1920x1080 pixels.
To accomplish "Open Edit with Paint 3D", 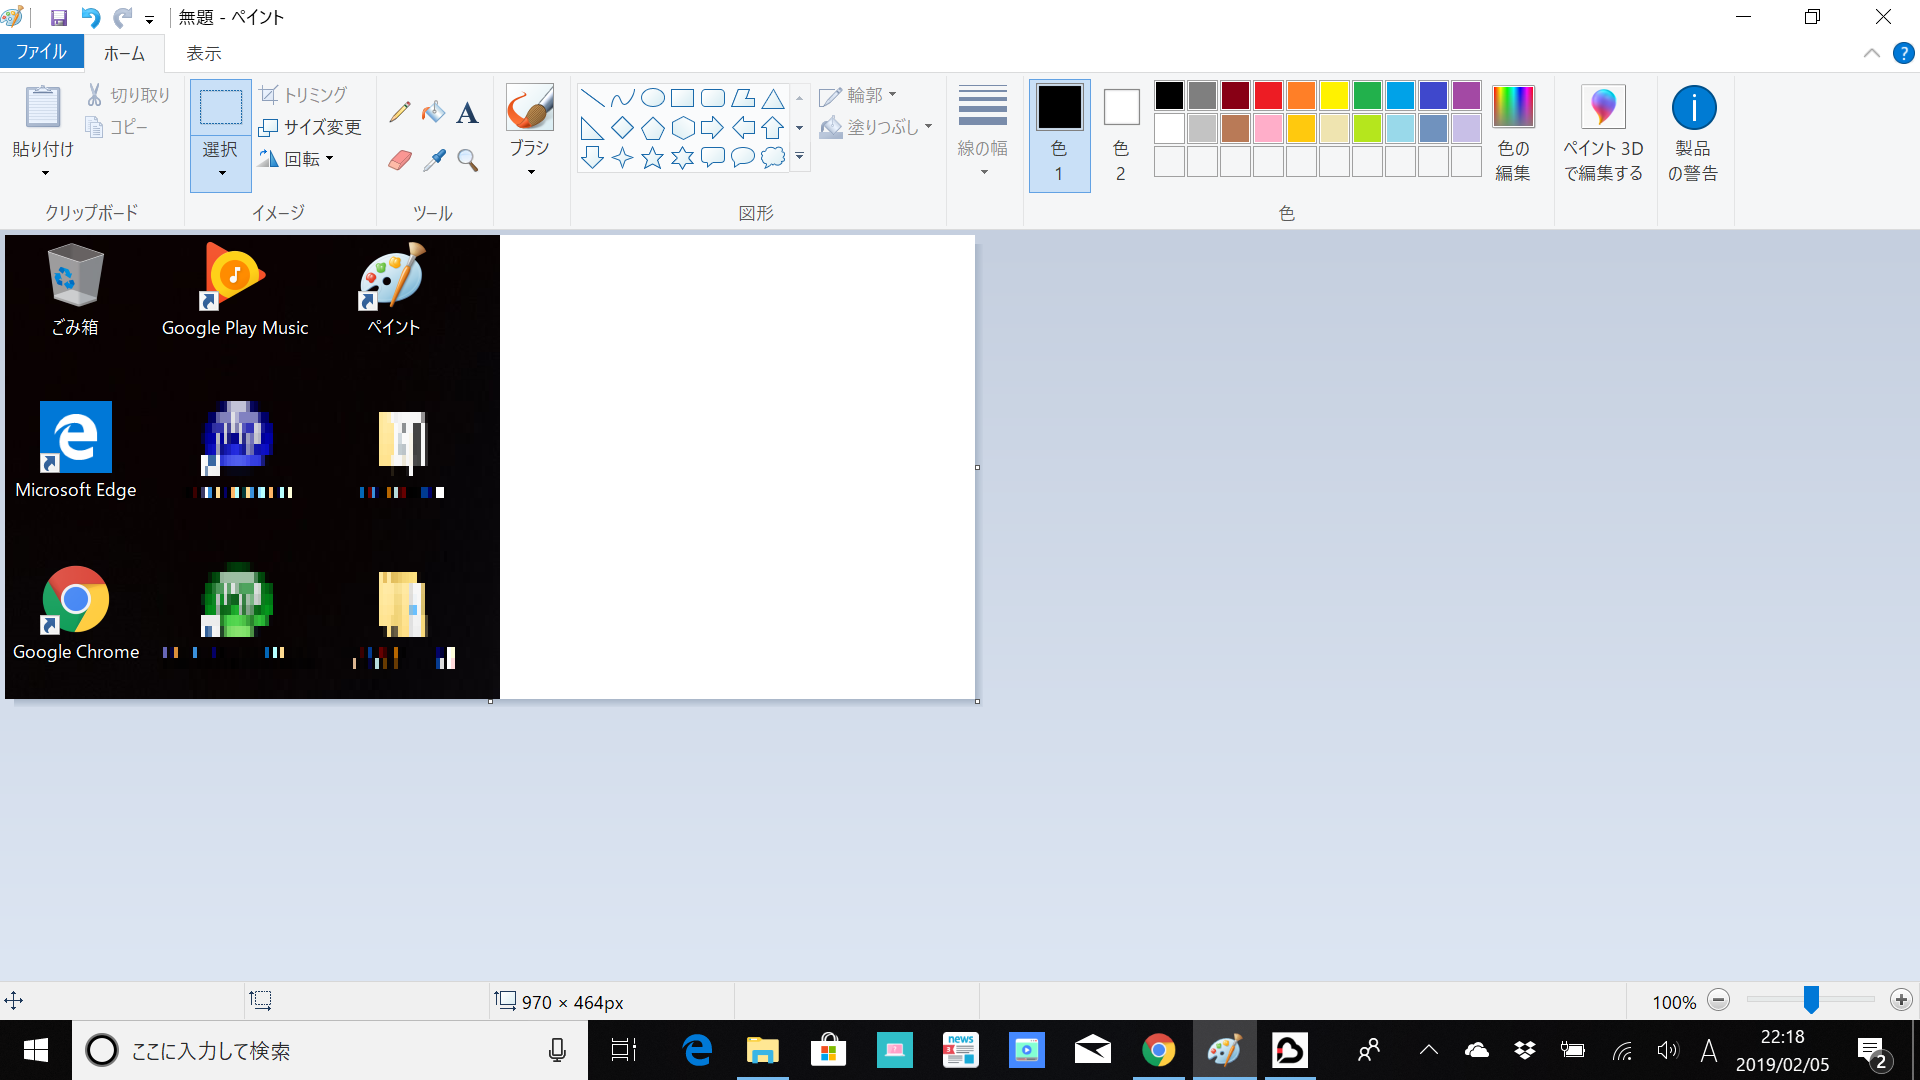I will [x=1603, y=133].
